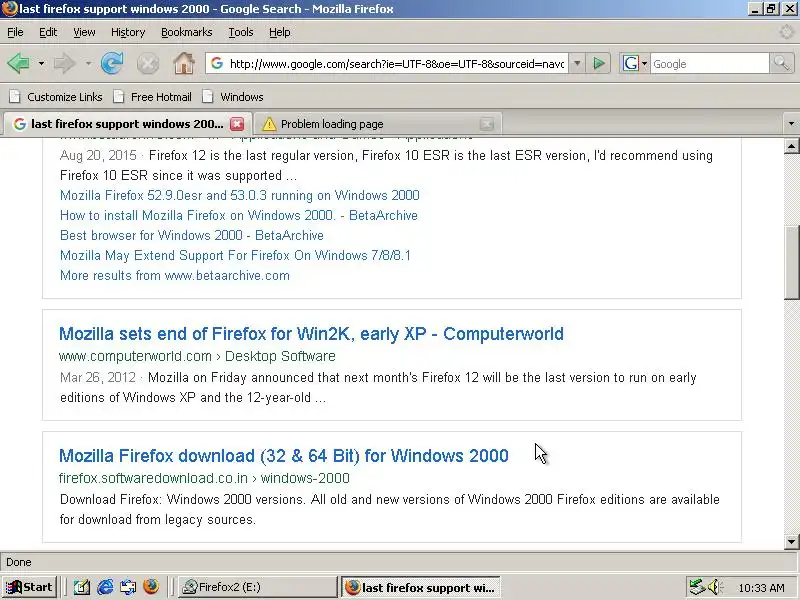Expand the address bar history dropdown
The height and width of the screenshot is (600, 800).
[x=577, y=64]
